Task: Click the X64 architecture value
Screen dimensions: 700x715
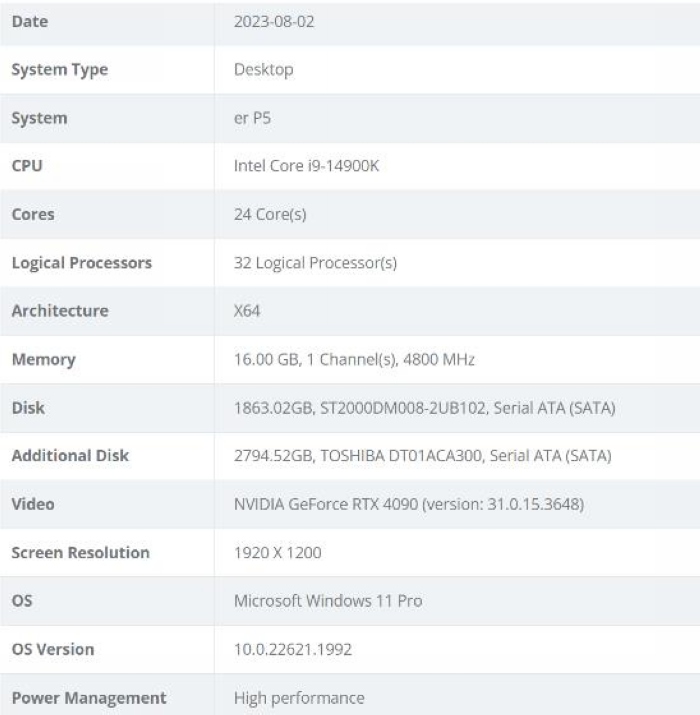Action: pyautogui.click(x=247, y=311)
